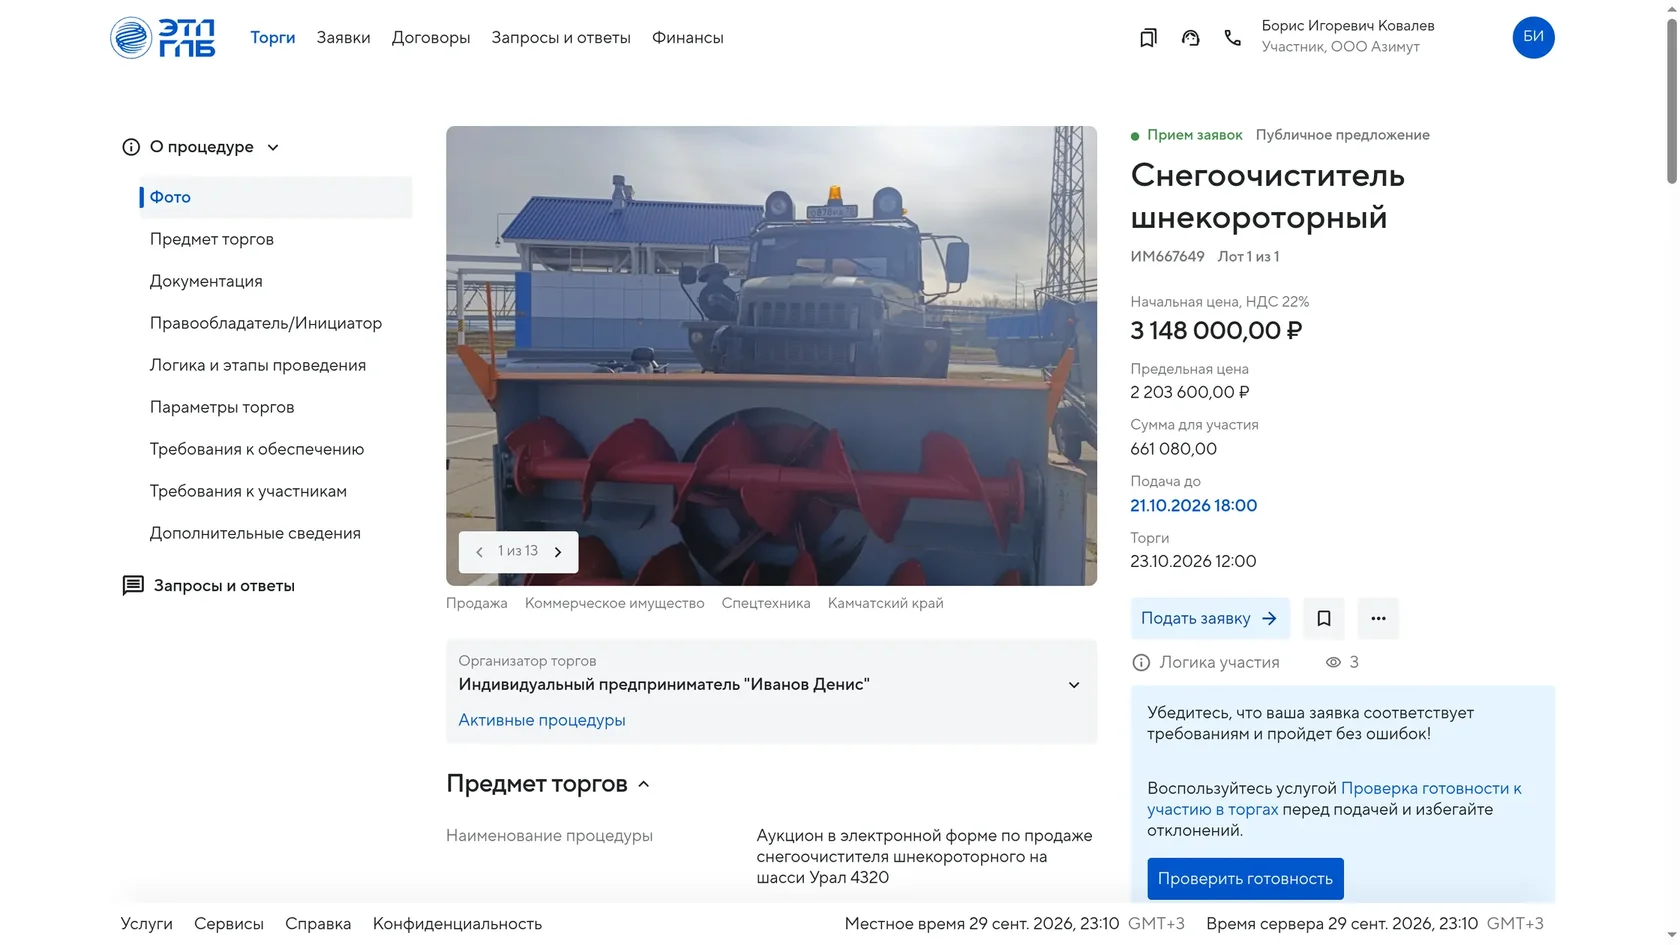Click the info icon next to Логика участия
Viewport: 1680px width, 945px height.
pyautogui.click(x=1141, y=662)
